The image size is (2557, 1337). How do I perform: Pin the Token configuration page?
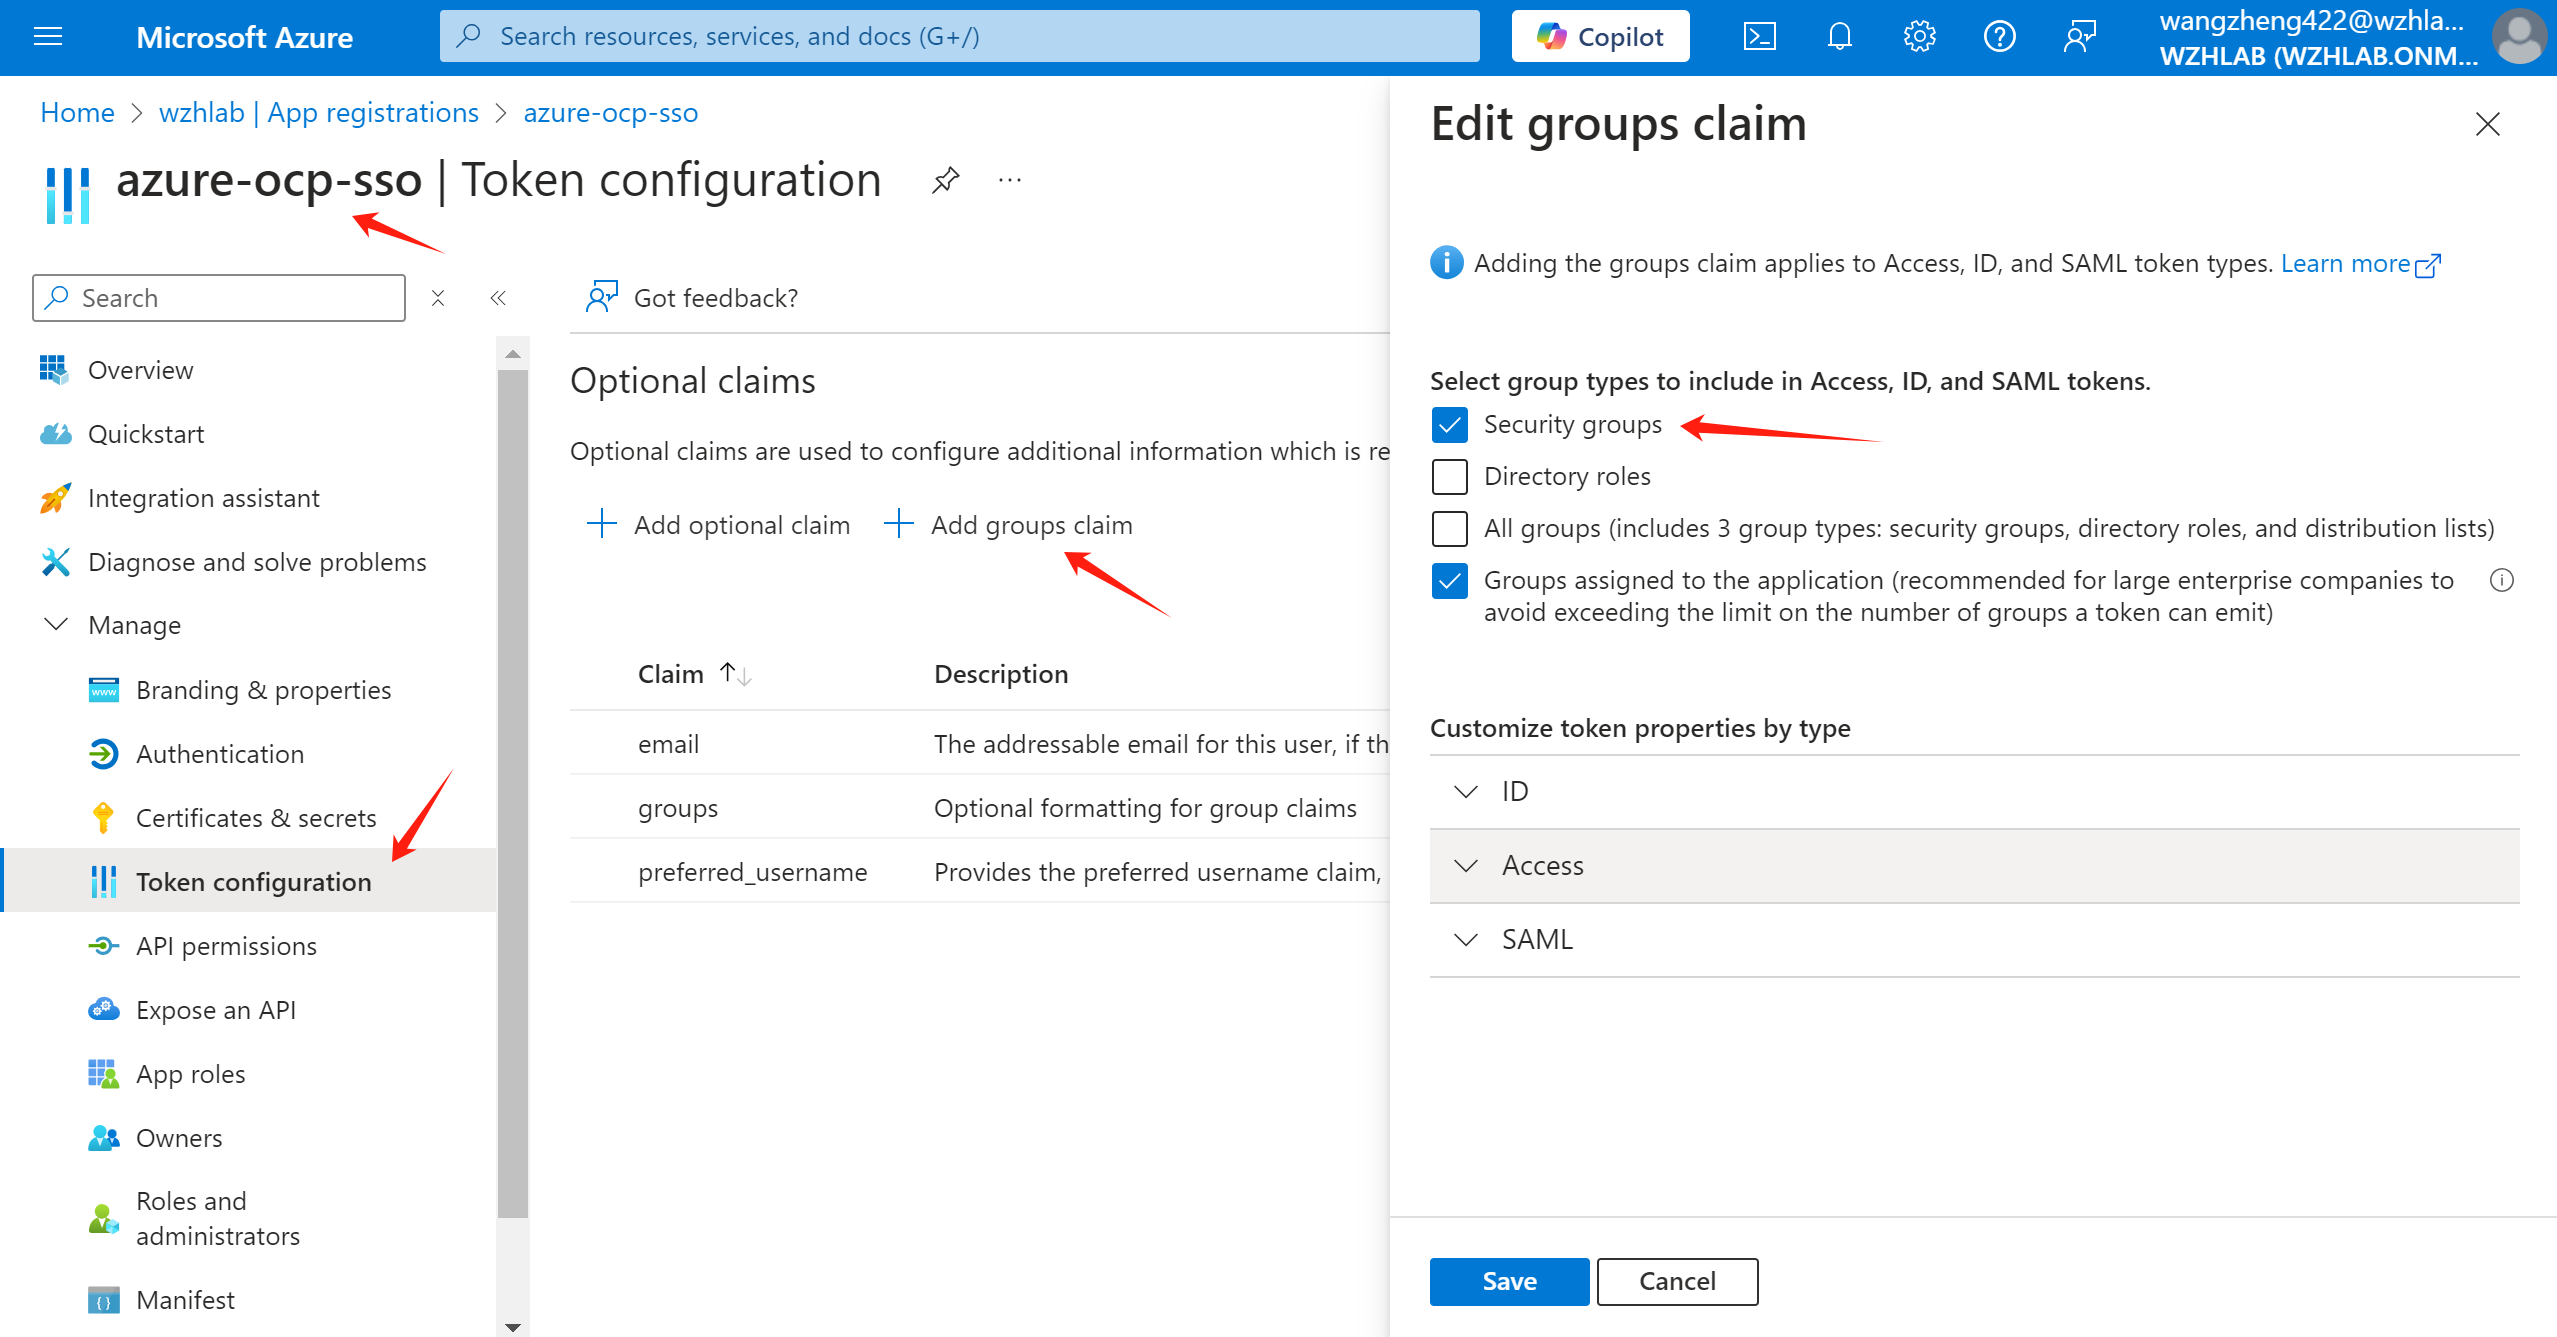(x=945, y=181)
